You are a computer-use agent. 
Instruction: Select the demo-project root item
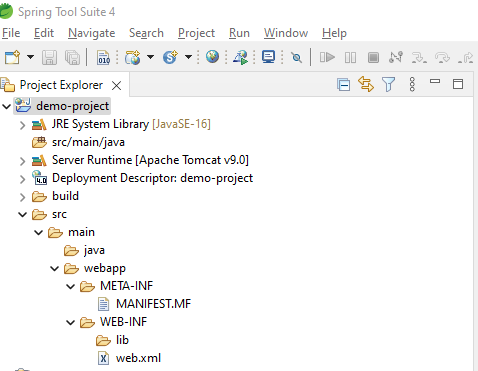62,106
